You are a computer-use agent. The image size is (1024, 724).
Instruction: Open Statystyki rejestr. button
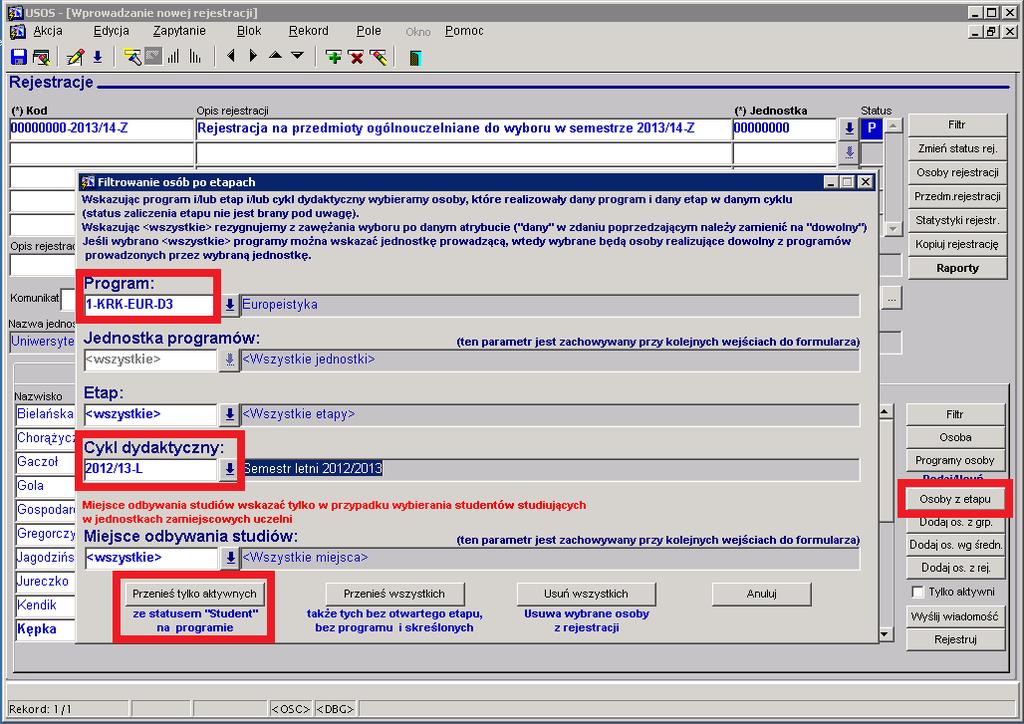pyautogui.click(x=957, y=221)
